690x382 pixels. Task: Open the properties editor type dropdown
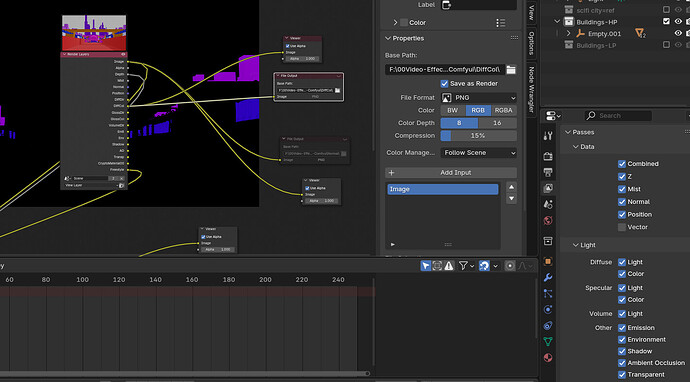coord(553,116)
